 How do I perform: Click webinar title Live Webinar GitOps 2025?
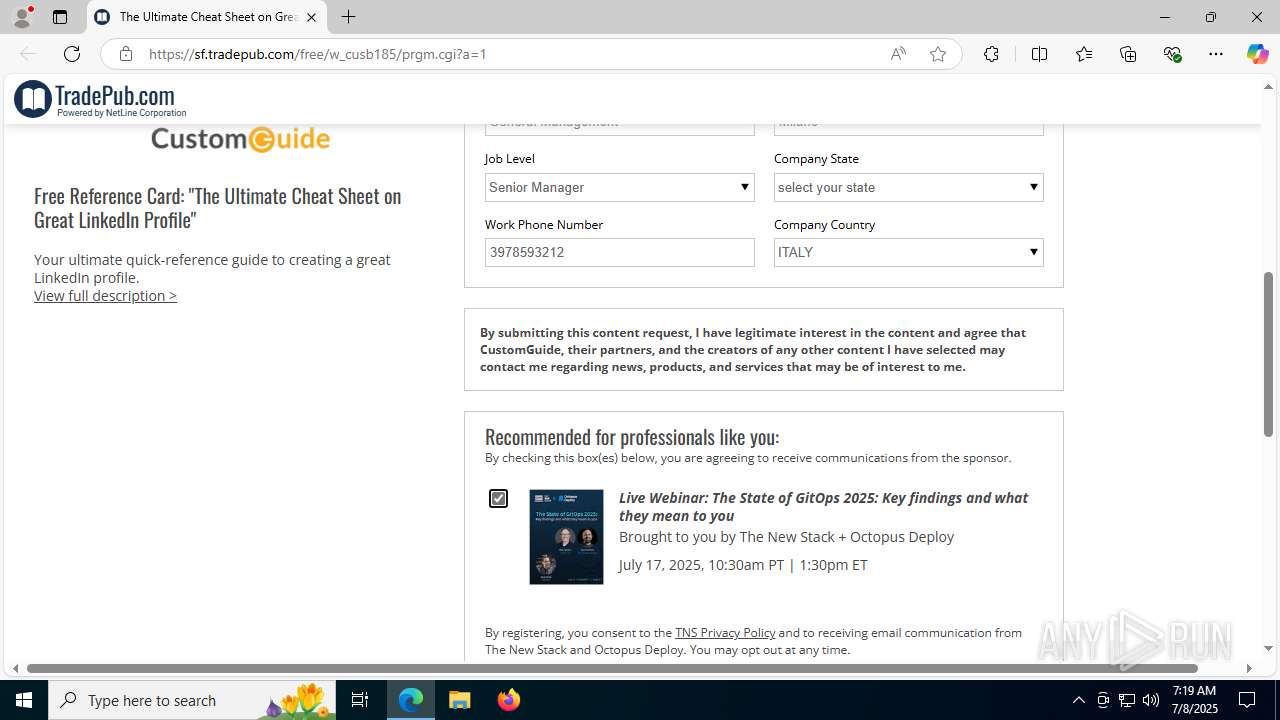[x=823, y=507]
